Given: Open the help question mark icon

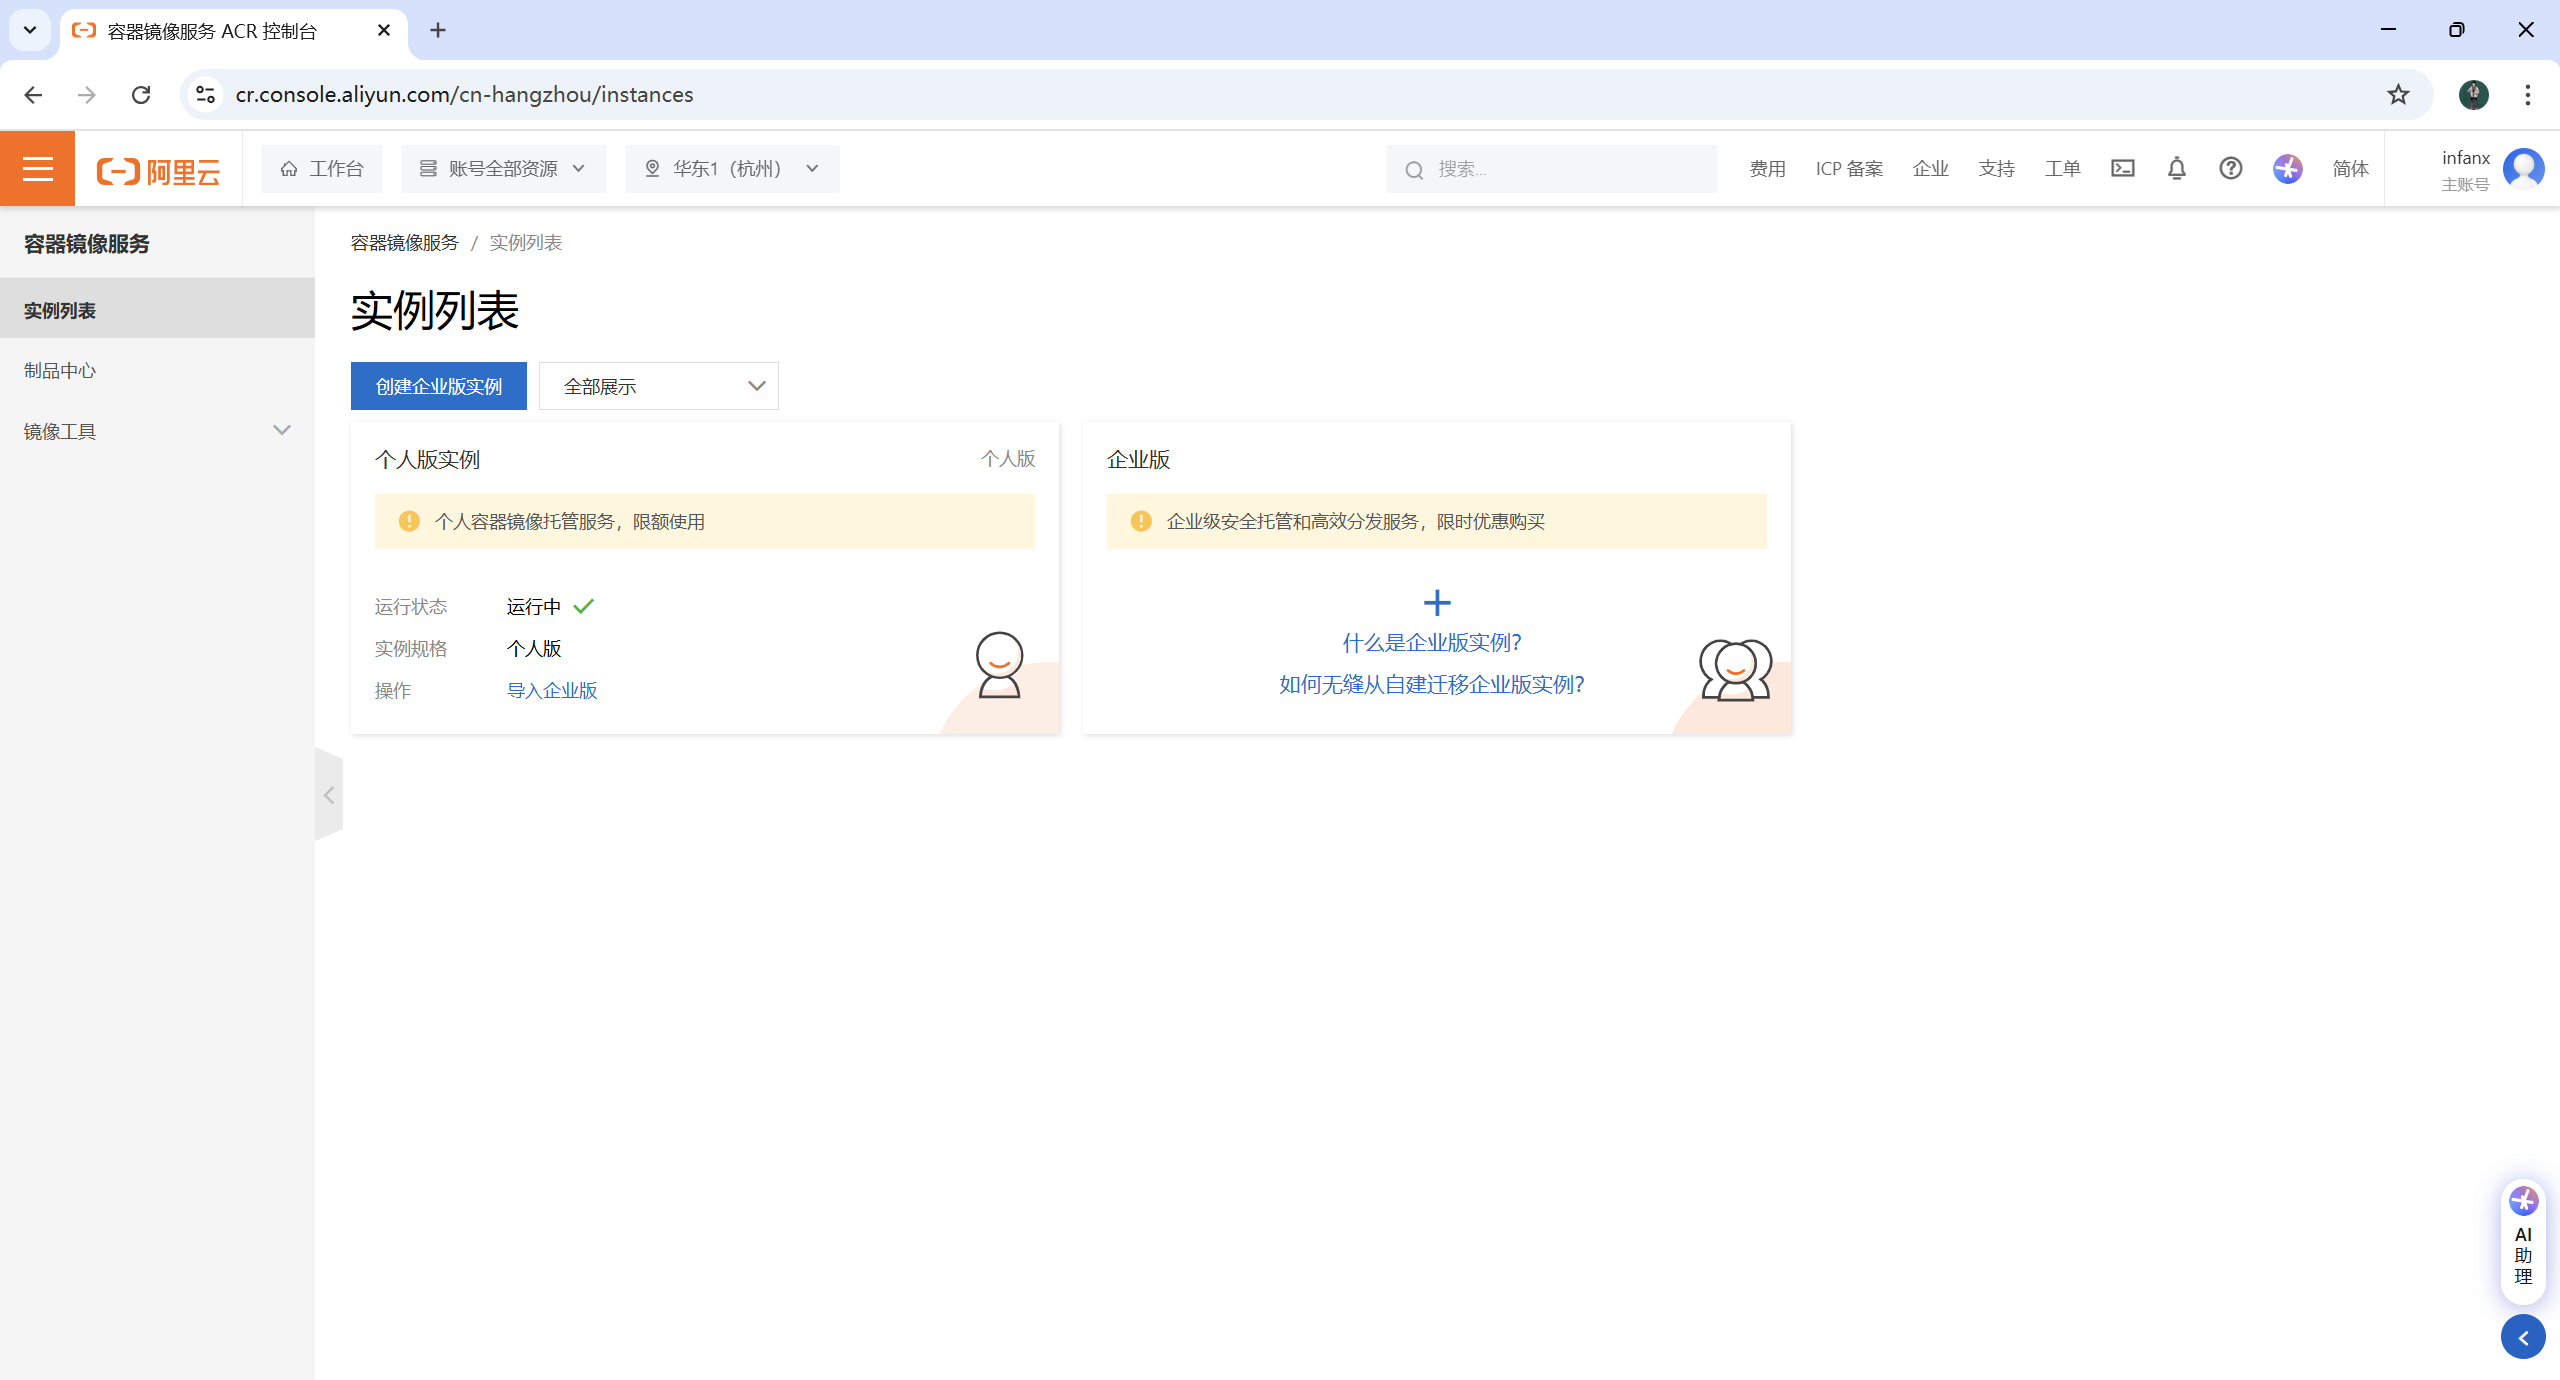Looking at the screenshot, I should [x=2230, y=169].
